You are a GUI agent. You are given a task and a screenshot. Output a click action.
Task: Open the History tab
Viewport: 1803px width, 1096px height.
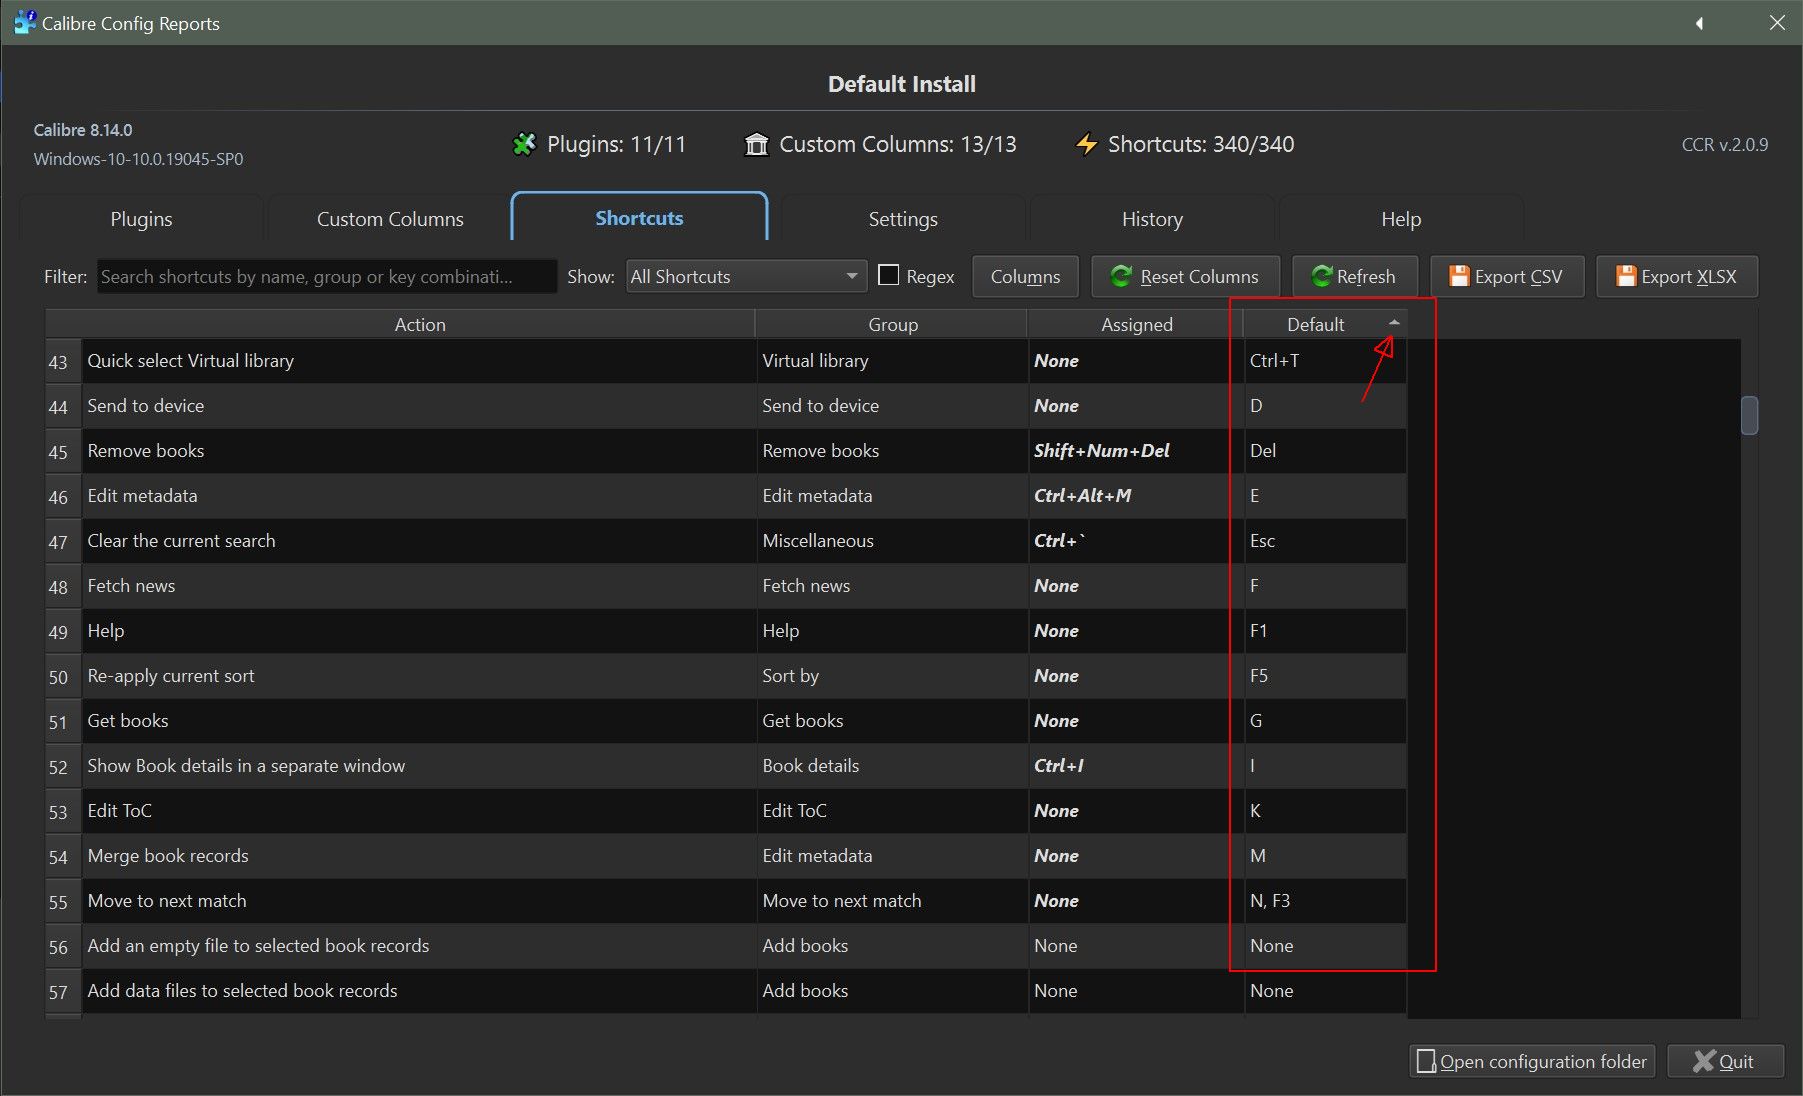coord(1152,219)
